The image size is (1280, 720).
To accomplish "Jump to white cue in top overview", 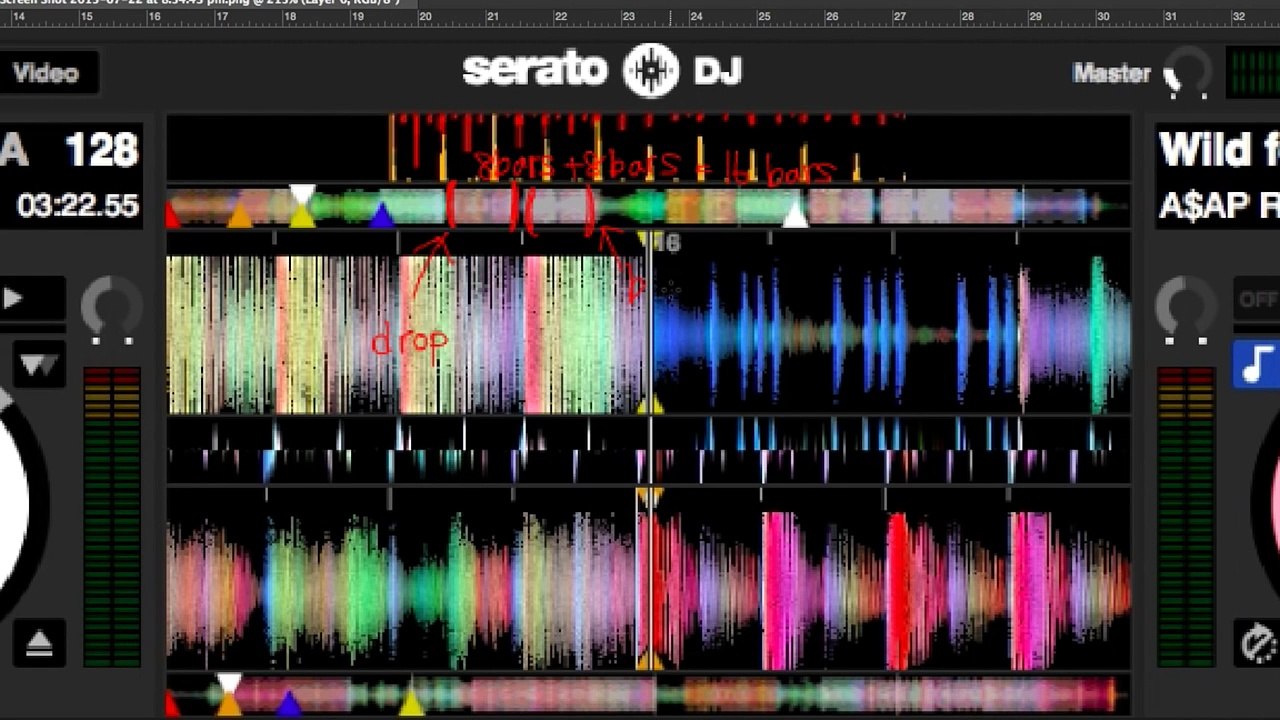I will tap(794, 215).
